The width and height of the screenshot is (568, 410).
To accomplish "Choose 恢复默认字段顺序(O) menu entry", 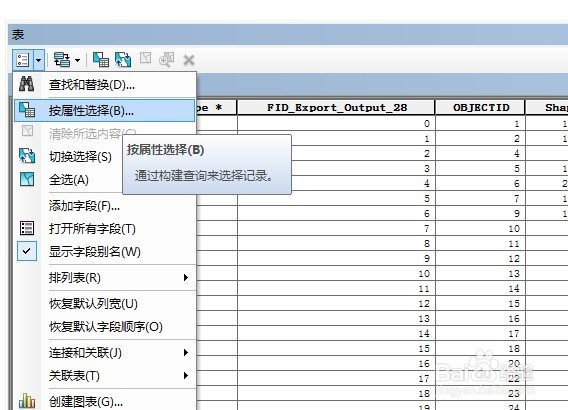I will [105, 327].
